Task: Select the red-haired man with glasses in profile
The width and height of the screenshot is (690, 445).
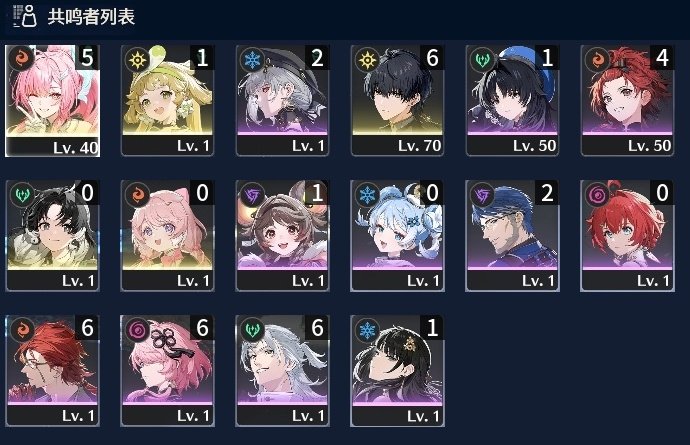Action: [x=52, y=371]
